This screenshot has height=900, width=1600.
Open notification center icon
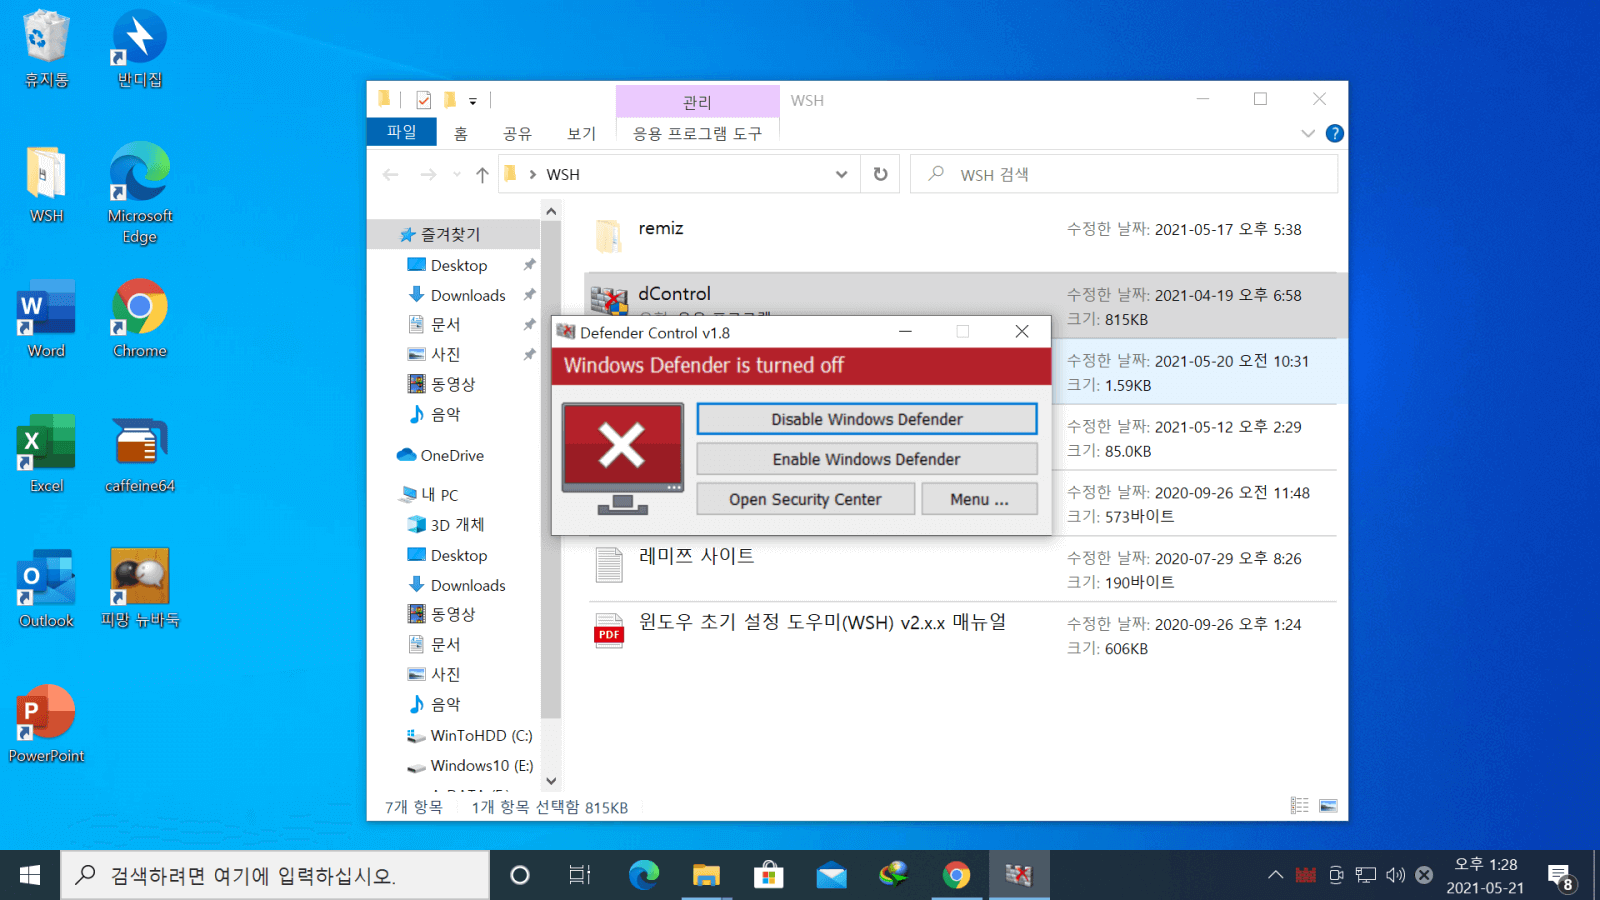1560,877
